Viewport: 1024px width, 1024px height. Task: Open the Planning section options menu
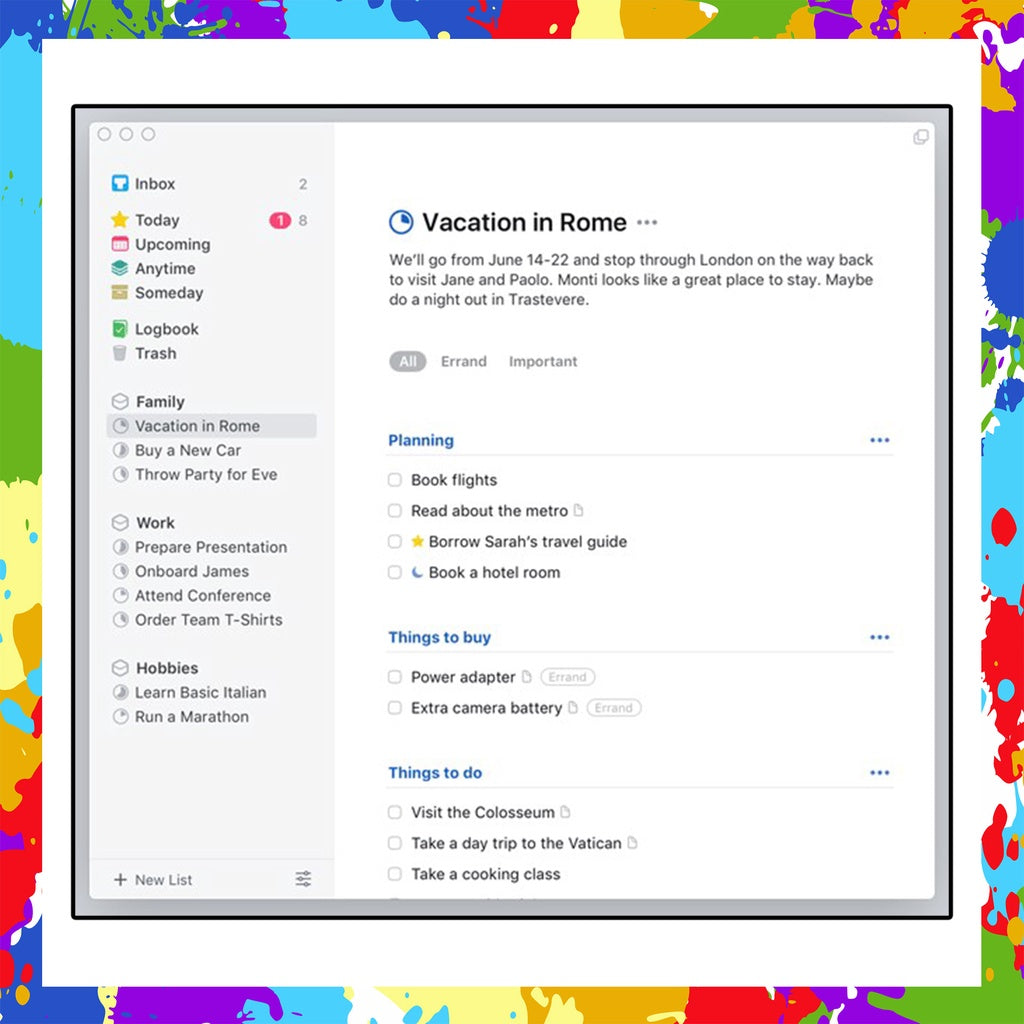(x=880, y=439)
